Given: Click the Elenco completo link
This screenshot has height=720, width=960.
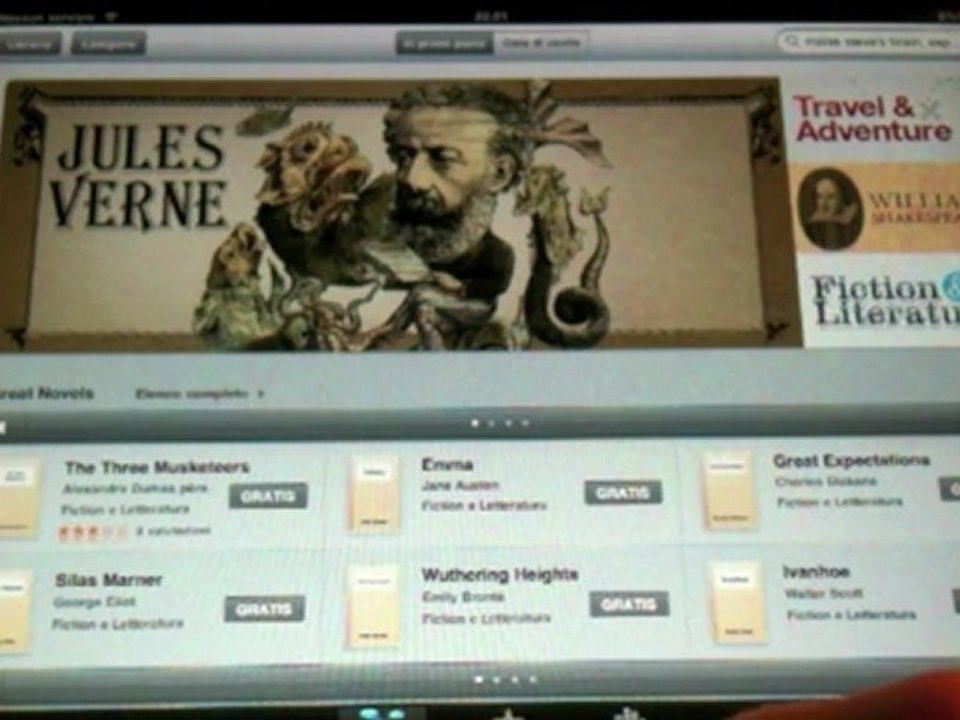Looking at the screenshot, I should click(x=200, y=394).
